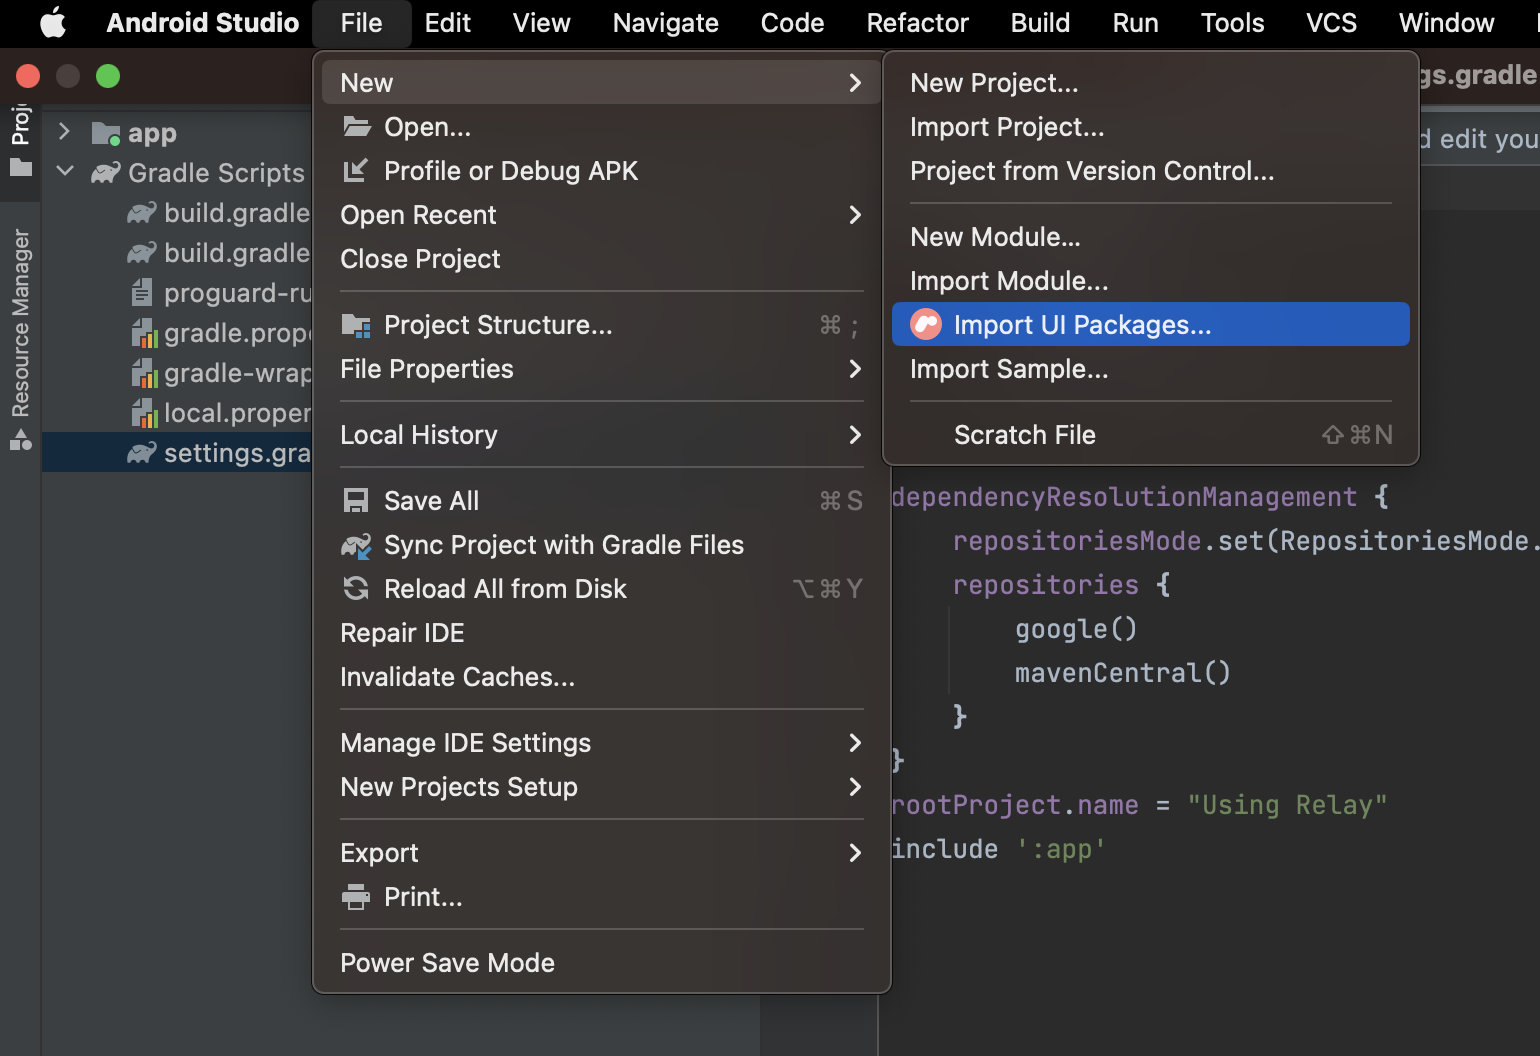Viewport: 1540px width, 1056px height.
Task: Click the mavenCentral() line in the editor
Action: [x=1122, y=673]
